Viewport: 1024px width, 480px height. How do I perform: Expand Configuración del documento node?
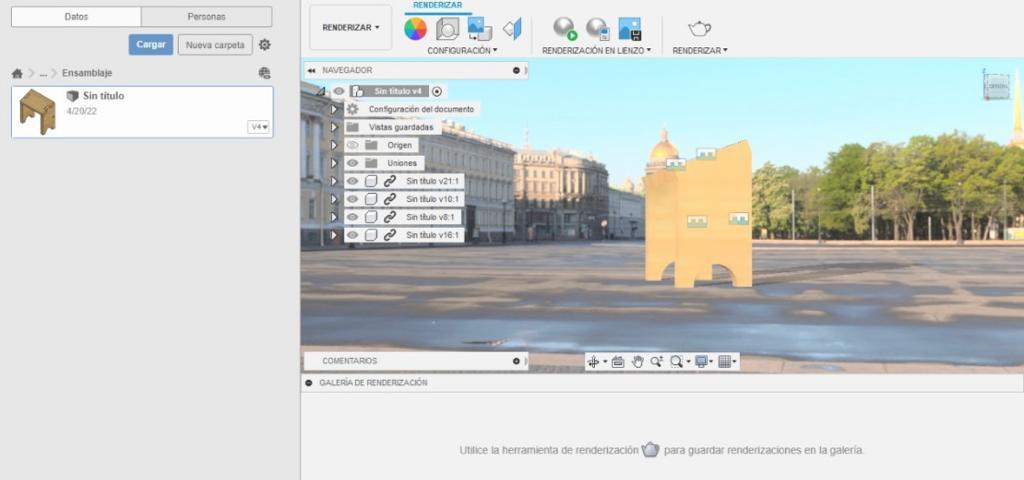point(334,109)
